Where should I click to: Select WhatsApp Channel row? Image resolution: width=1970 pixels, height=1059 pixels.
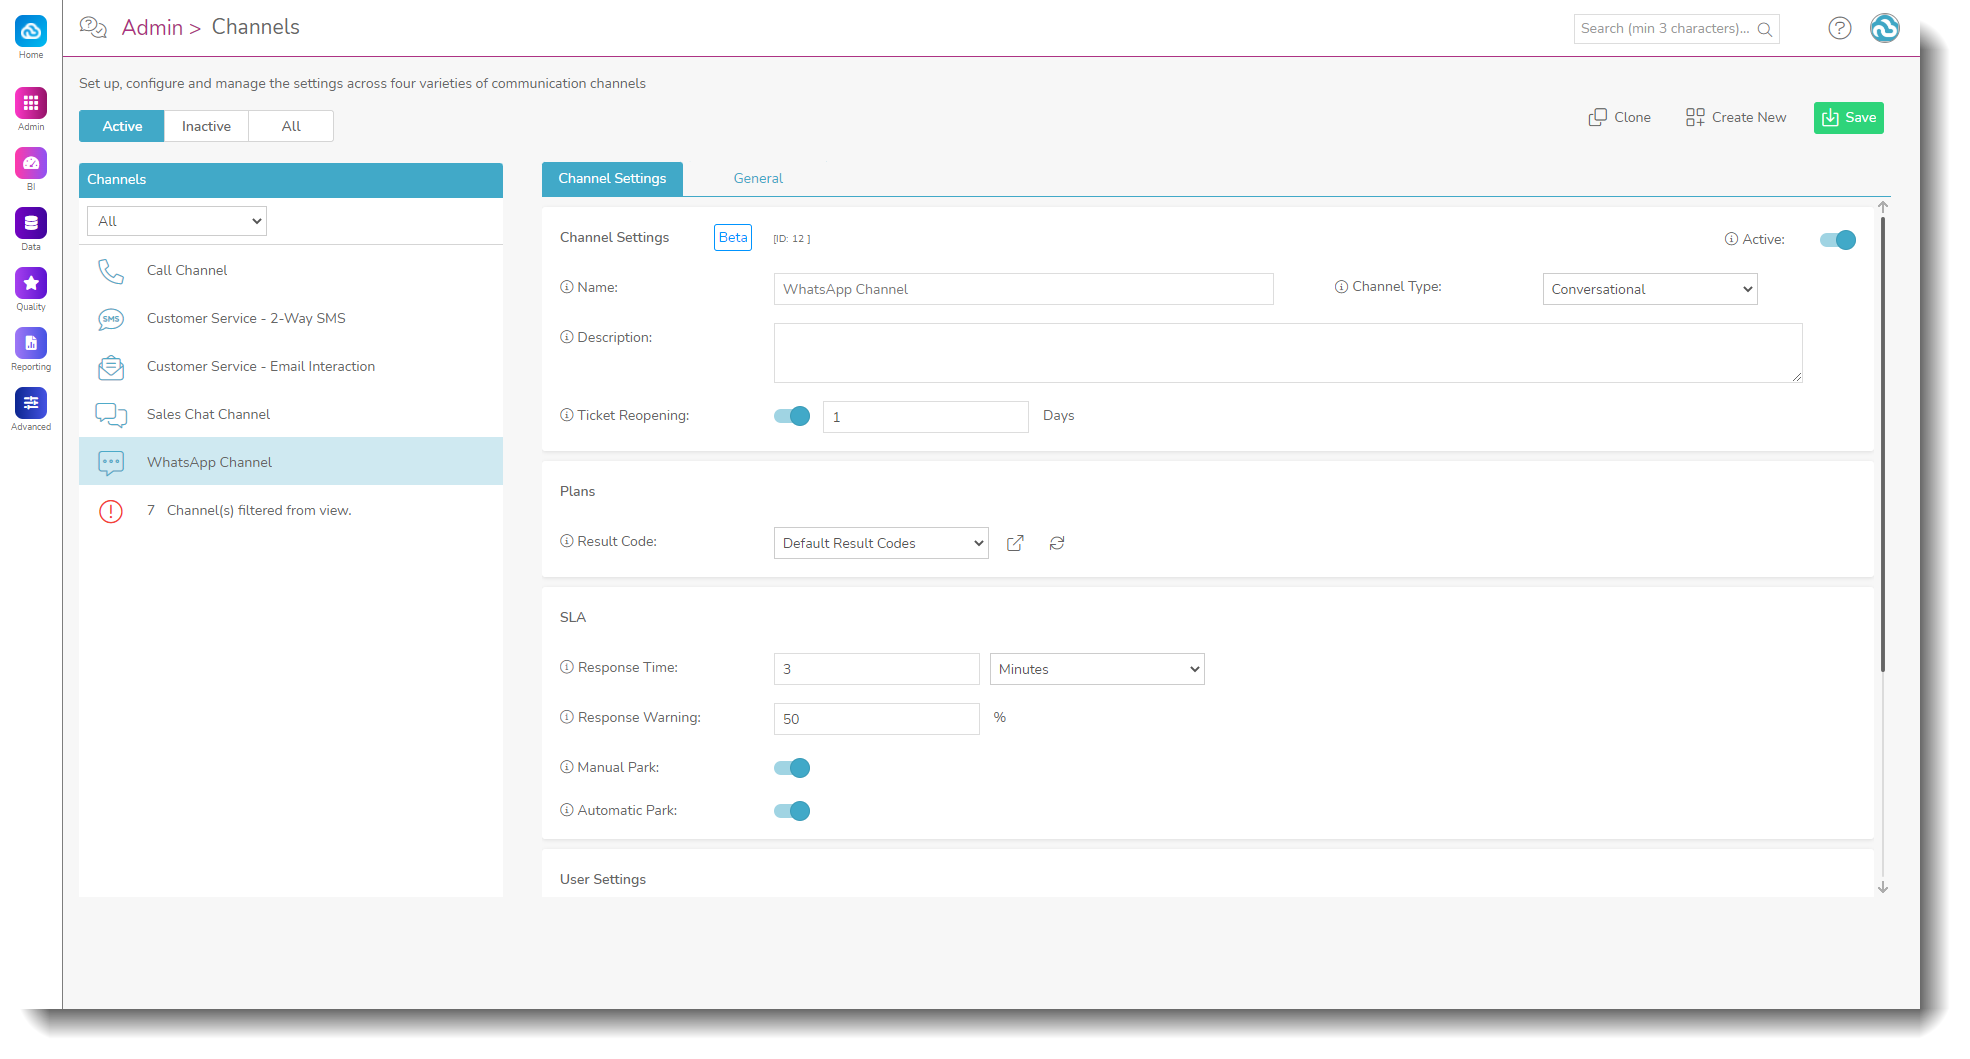(291, 462)
